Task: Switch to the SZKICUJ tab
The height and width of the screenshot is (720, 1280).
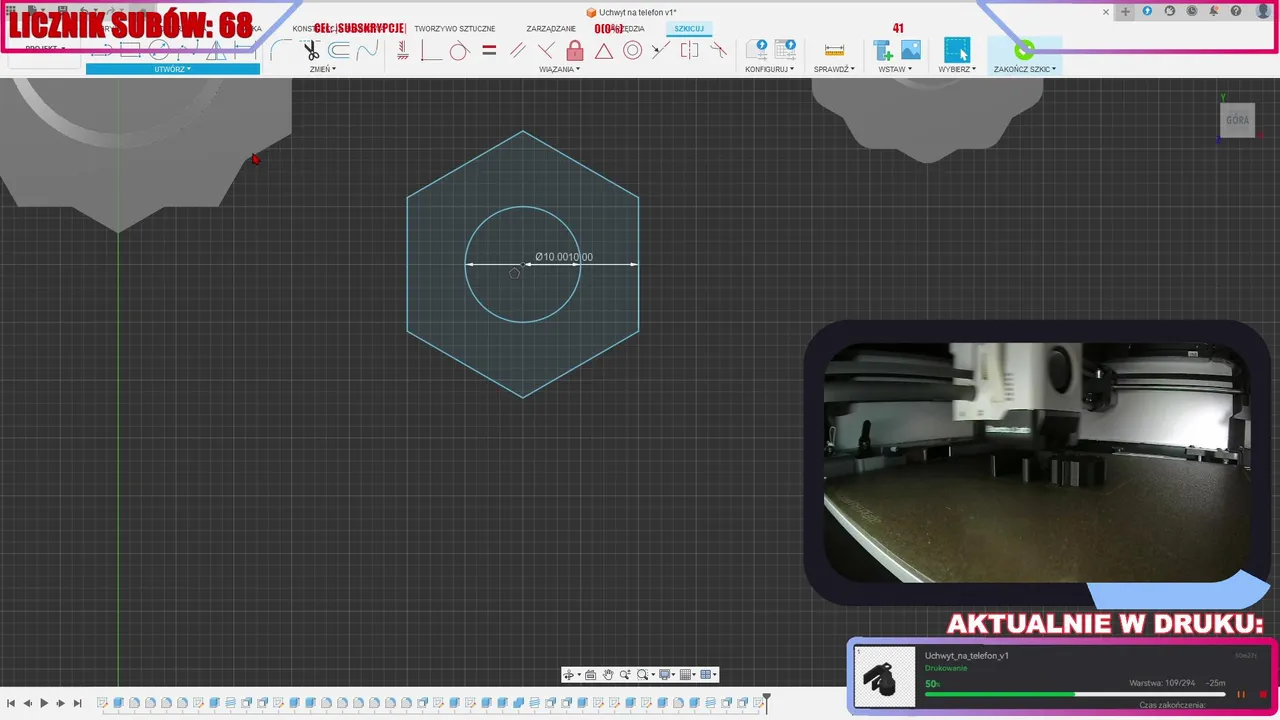Action: coord(688,29)
